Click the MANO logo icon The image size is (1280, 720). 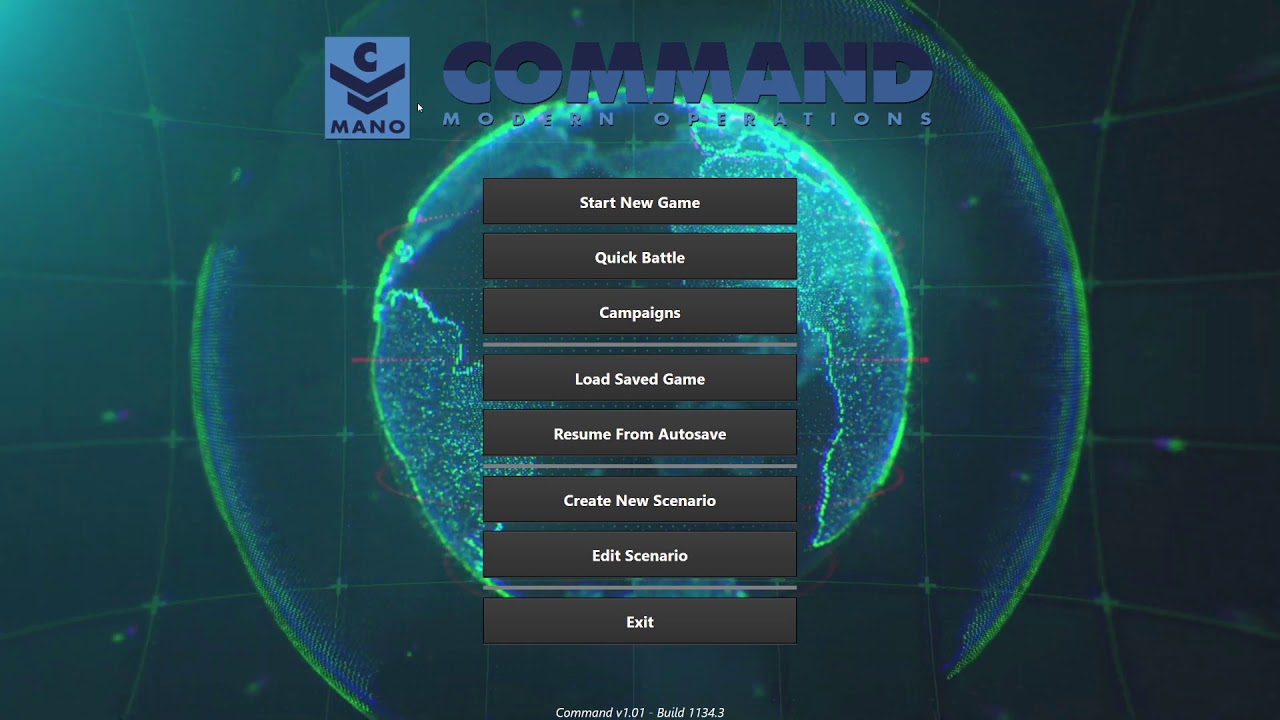[x=367, y=88]
